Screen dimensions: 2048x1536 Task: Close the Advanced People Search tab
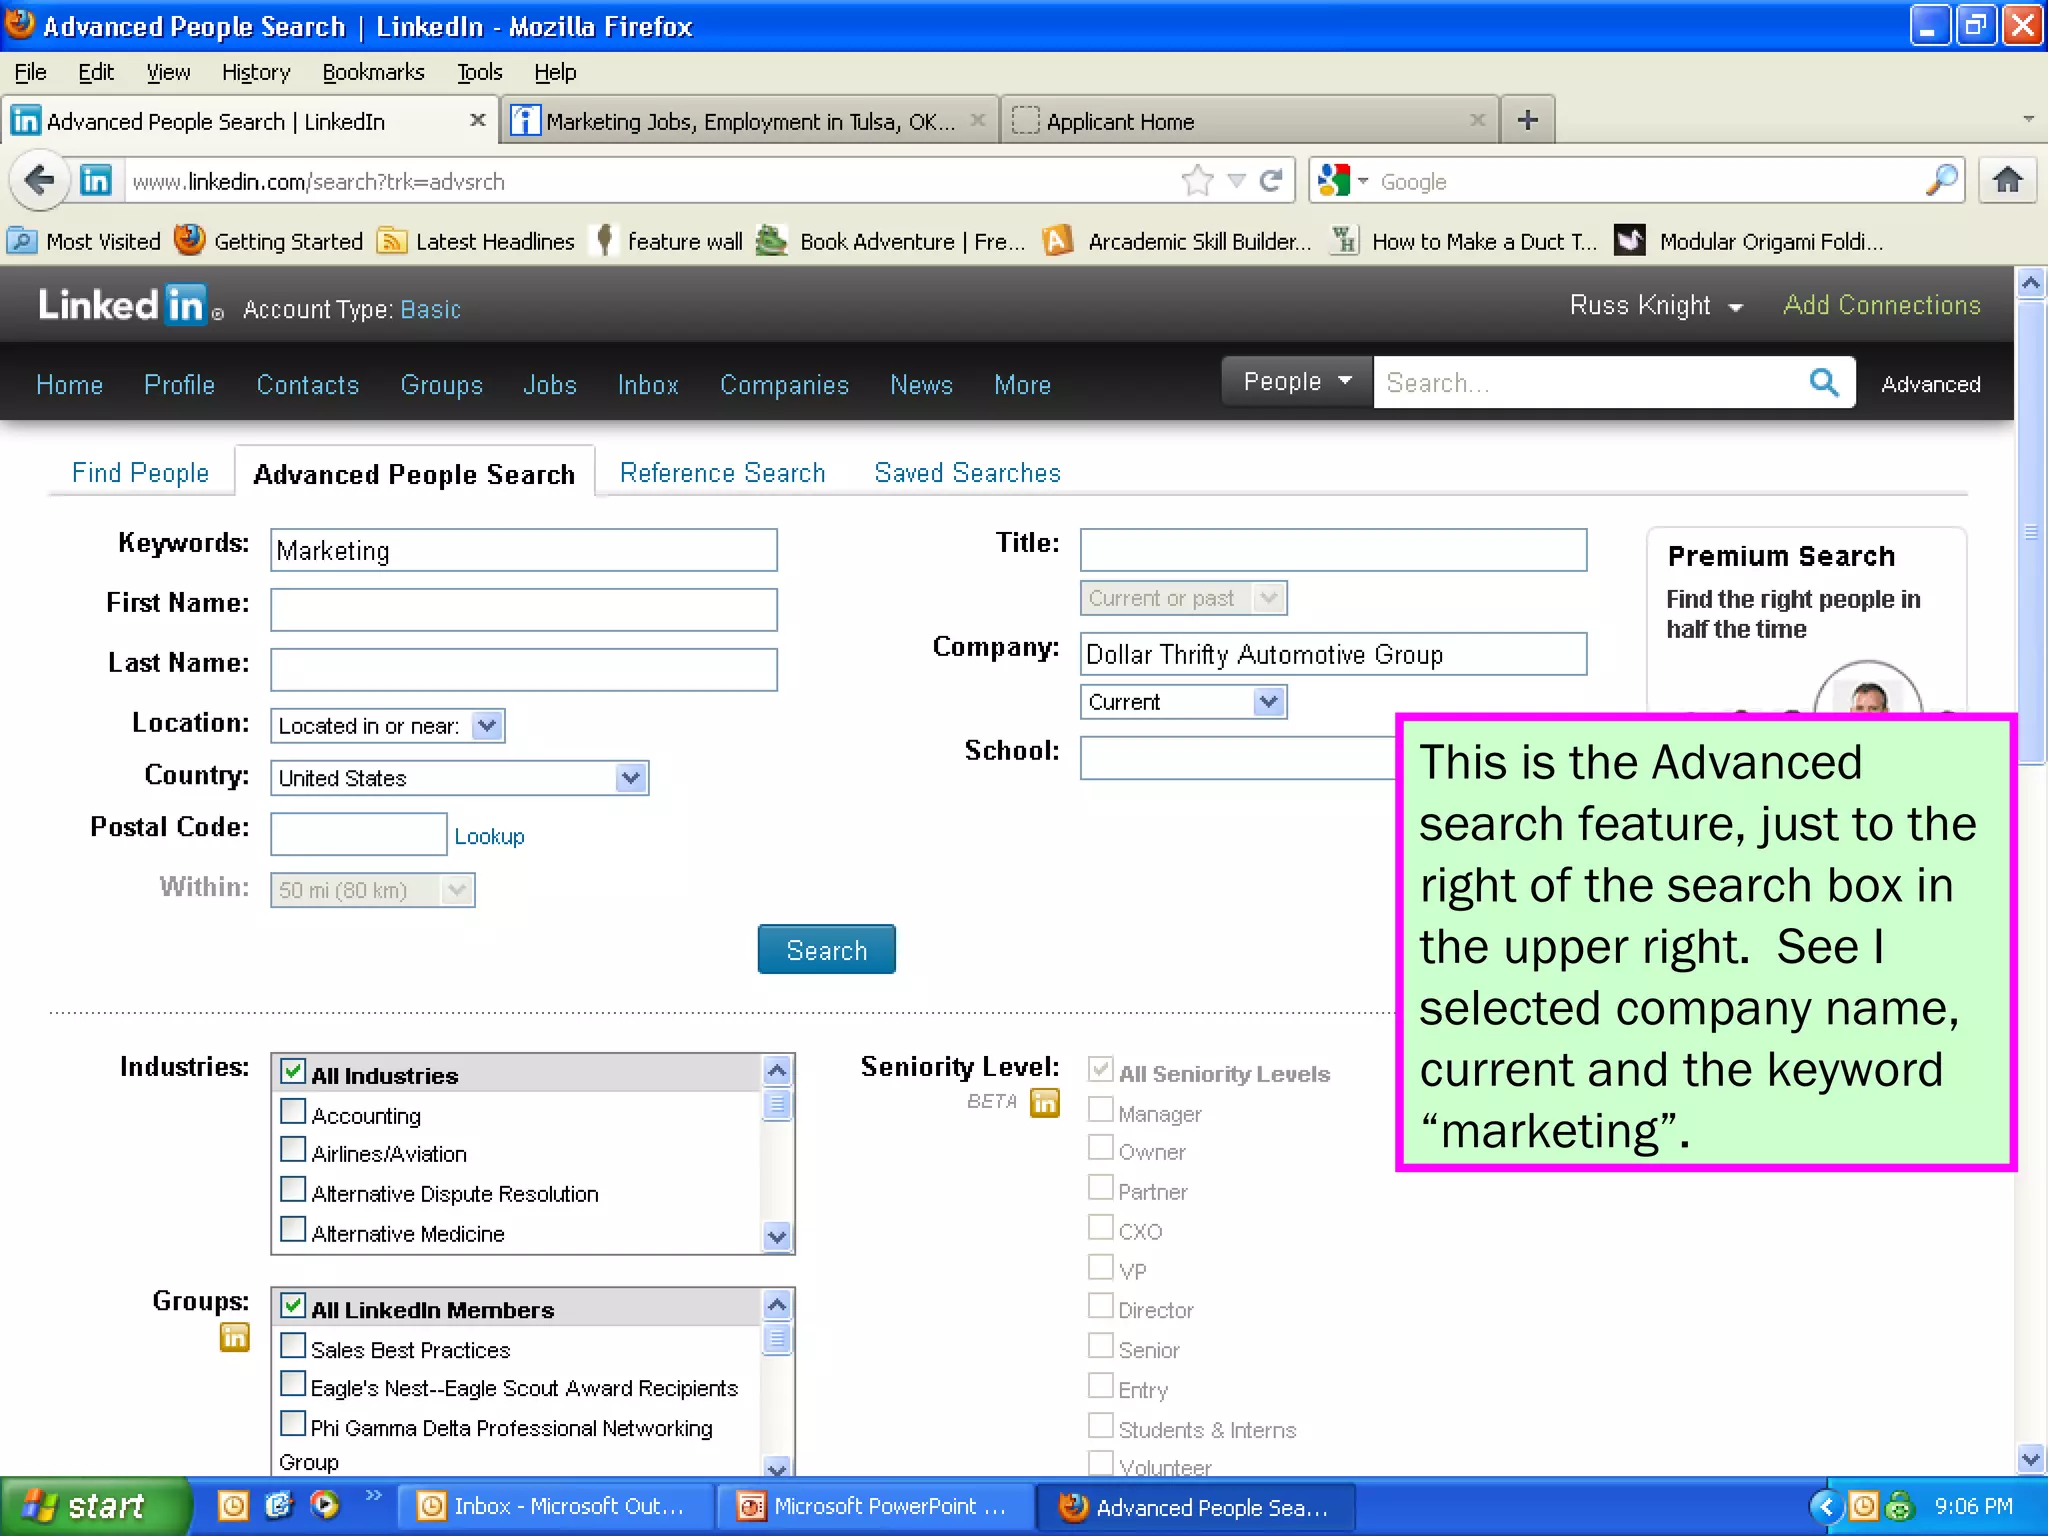478,120
